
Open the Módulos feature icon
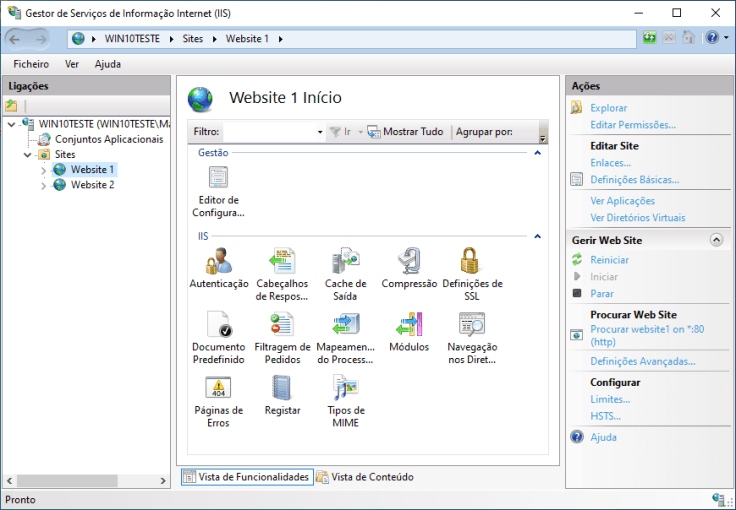[409, 325]
